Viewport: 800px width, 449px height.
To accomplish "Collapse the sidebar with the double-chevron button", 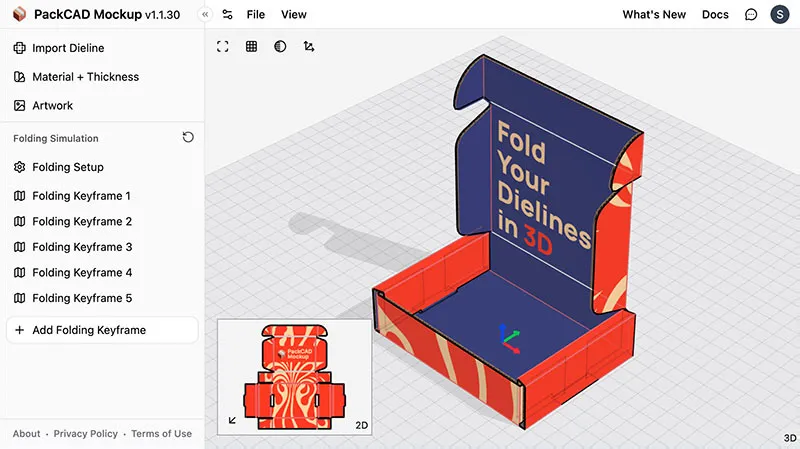I will coord(205,14).
